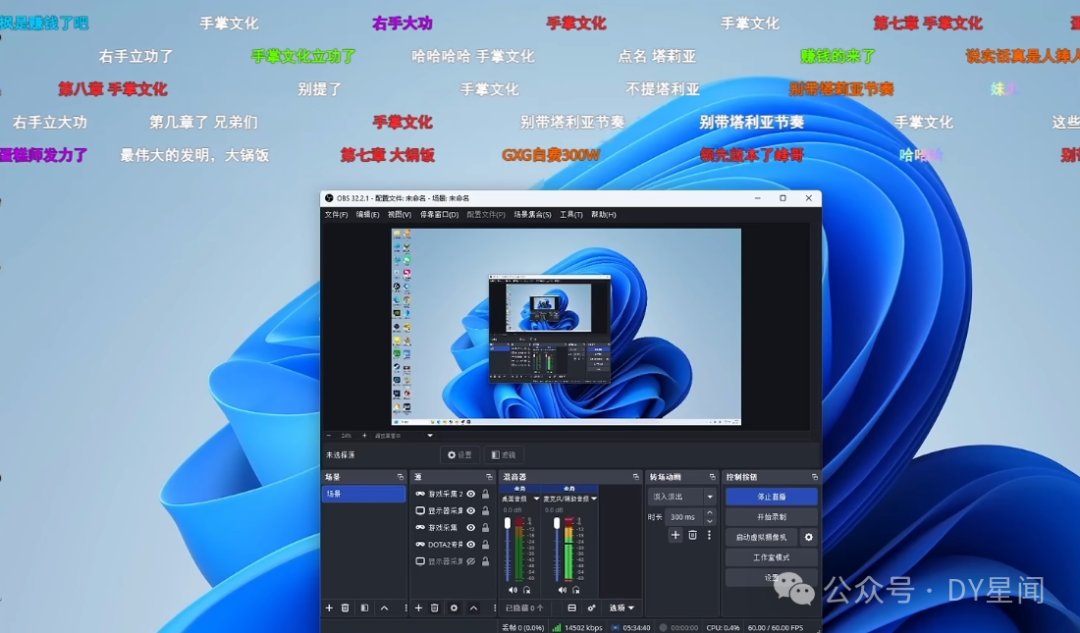
Task: Remove selected source using 来源 trash icon
Action: tap(435, 608)
